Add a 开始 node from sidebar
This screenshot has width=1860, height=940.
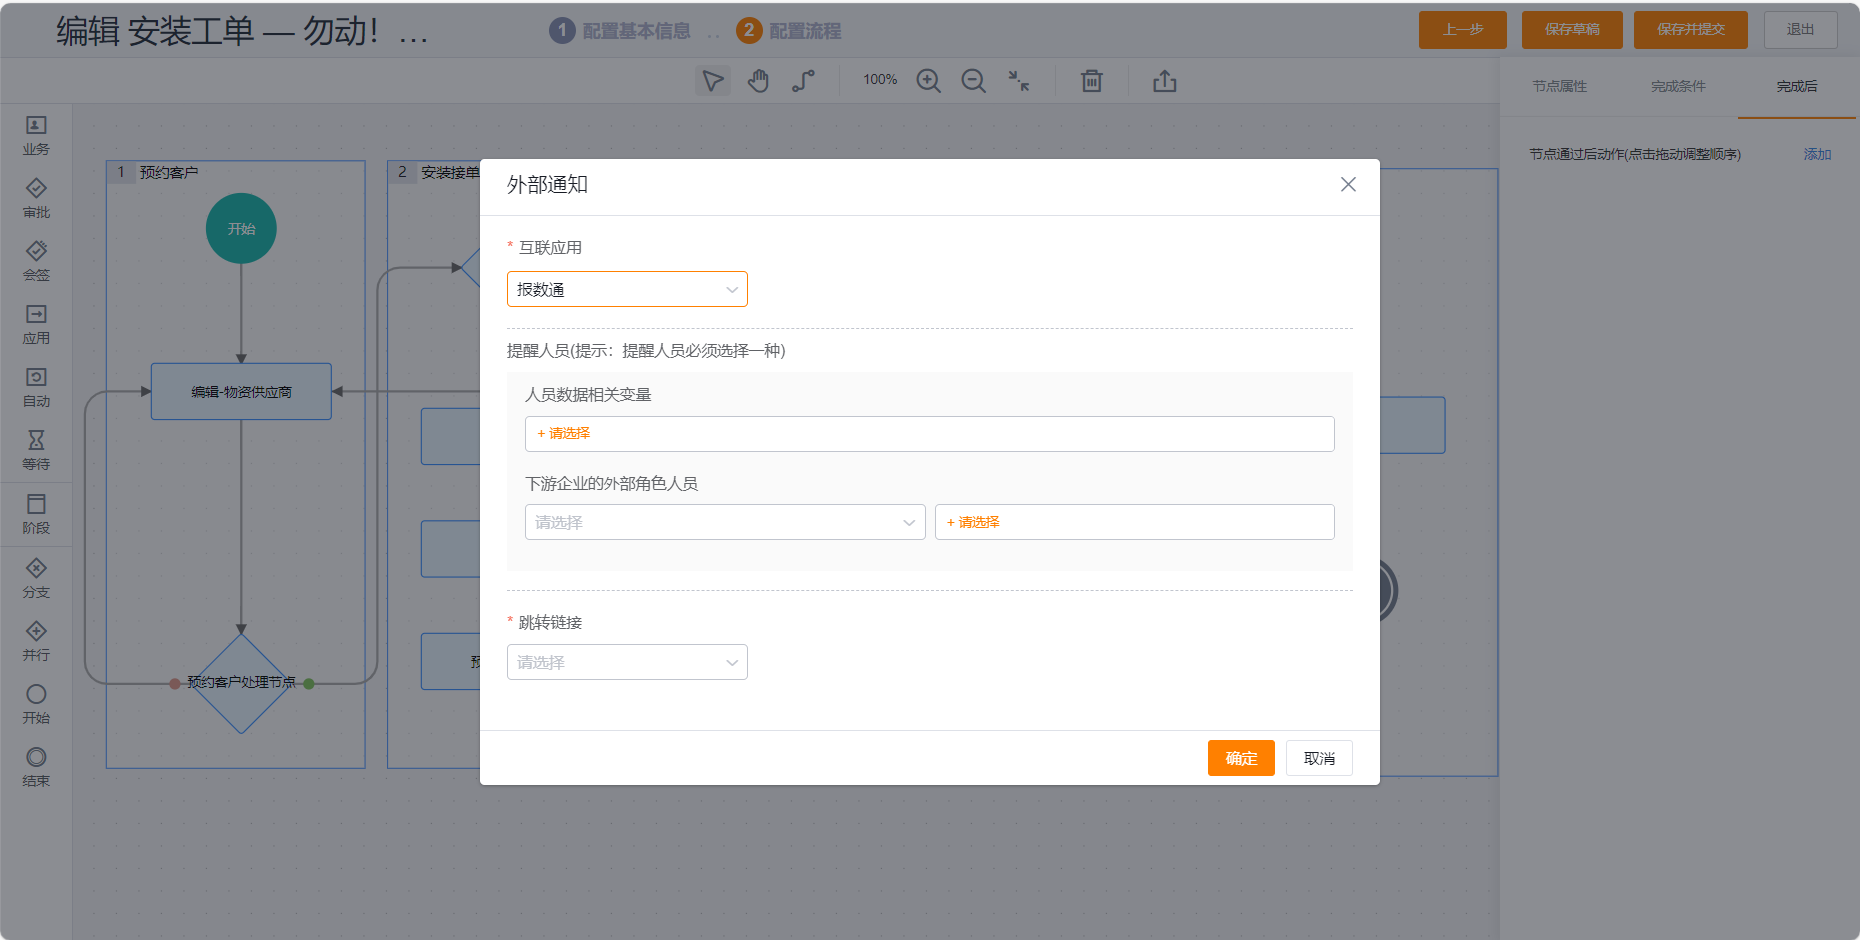pyautogui.click(x=36, y=705)
